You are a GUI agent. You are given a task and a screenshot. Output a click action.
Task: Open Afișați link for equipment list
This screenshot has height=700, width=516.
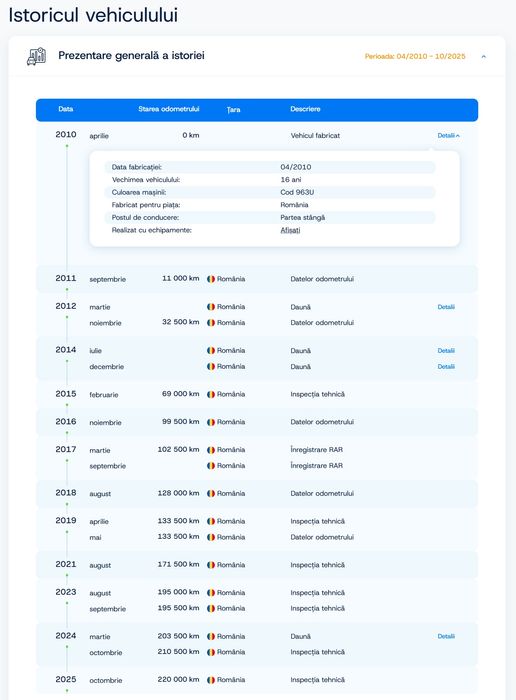[x=290, y=230]
